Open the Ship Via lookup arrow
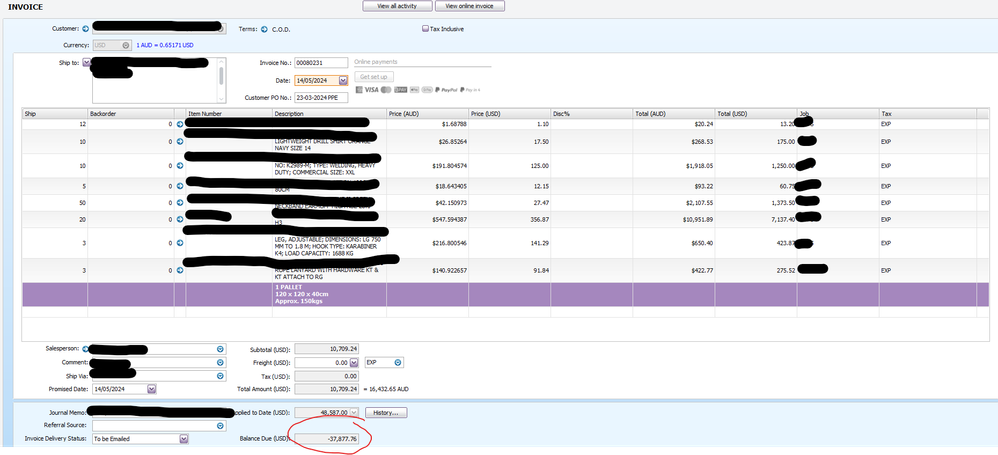The width and height of the screenshot is (998, 455). pyautogui.click(x=219, y=376)
